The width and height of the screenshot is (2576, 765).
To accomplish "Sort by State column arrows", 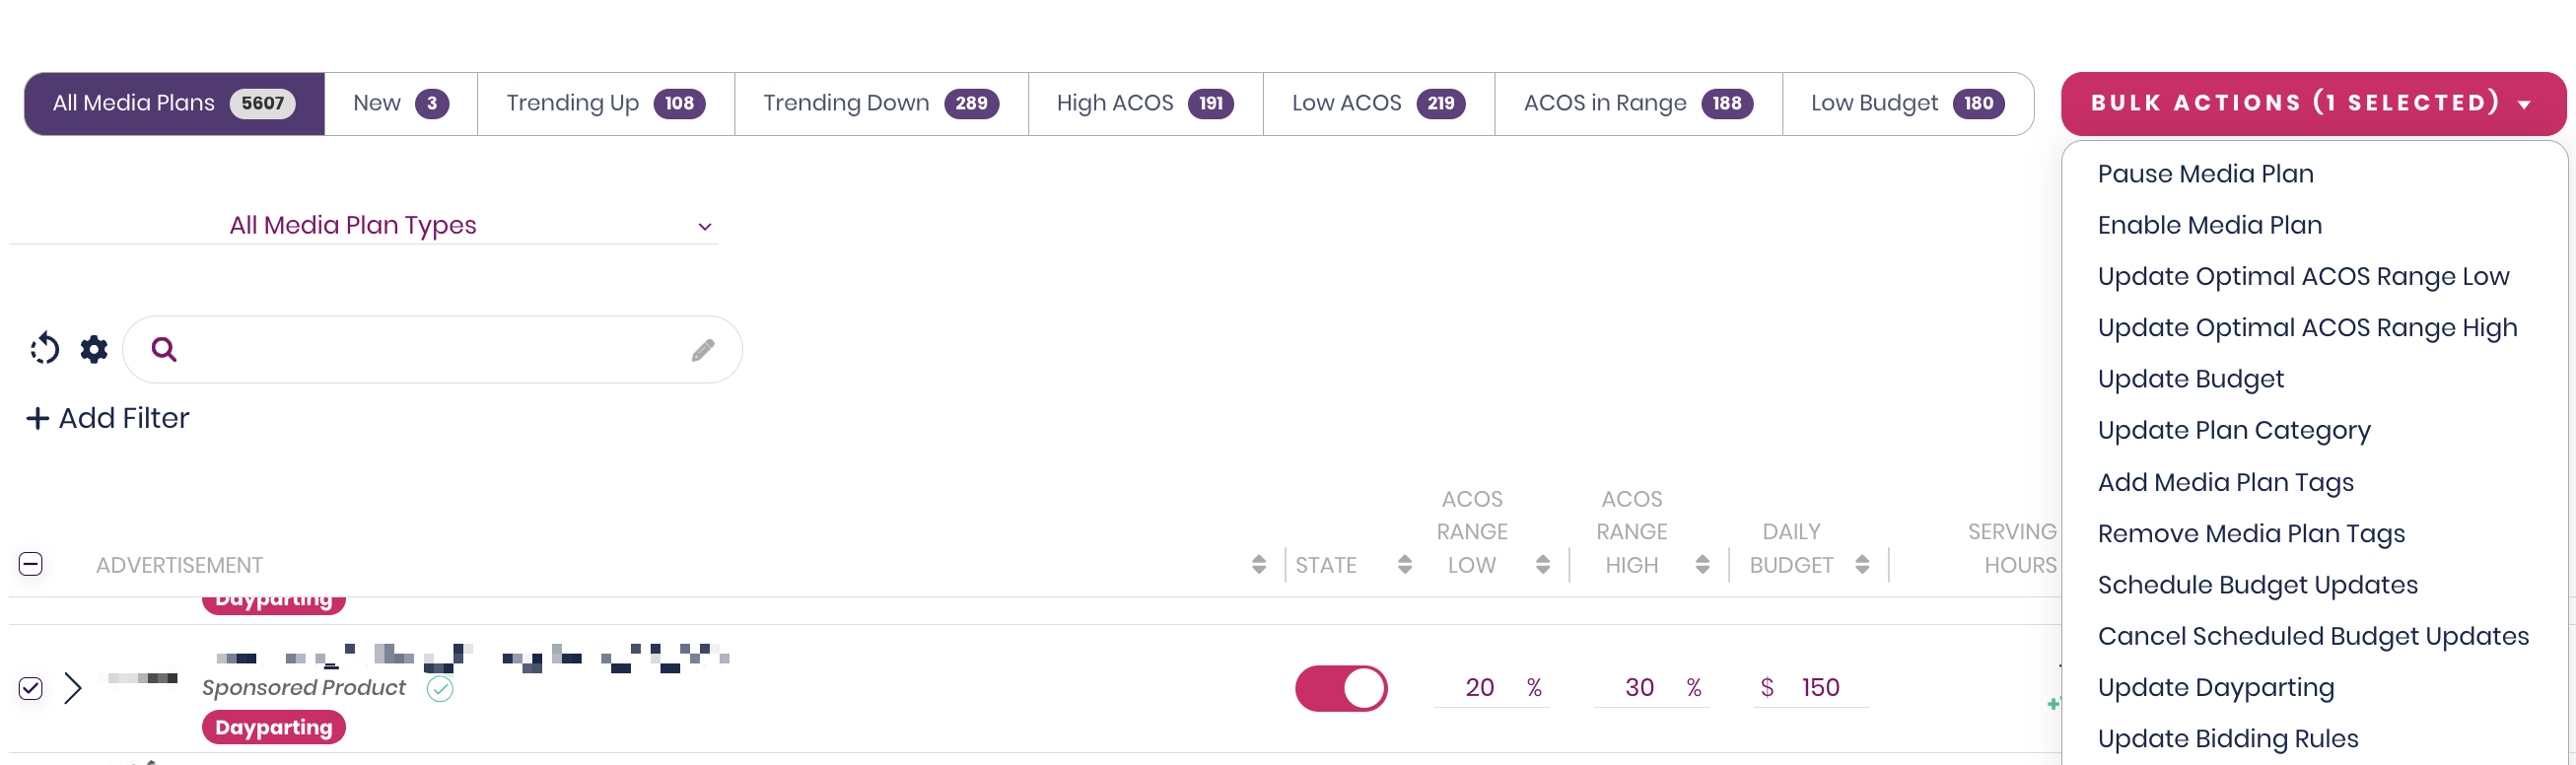I will [1405, 565].
